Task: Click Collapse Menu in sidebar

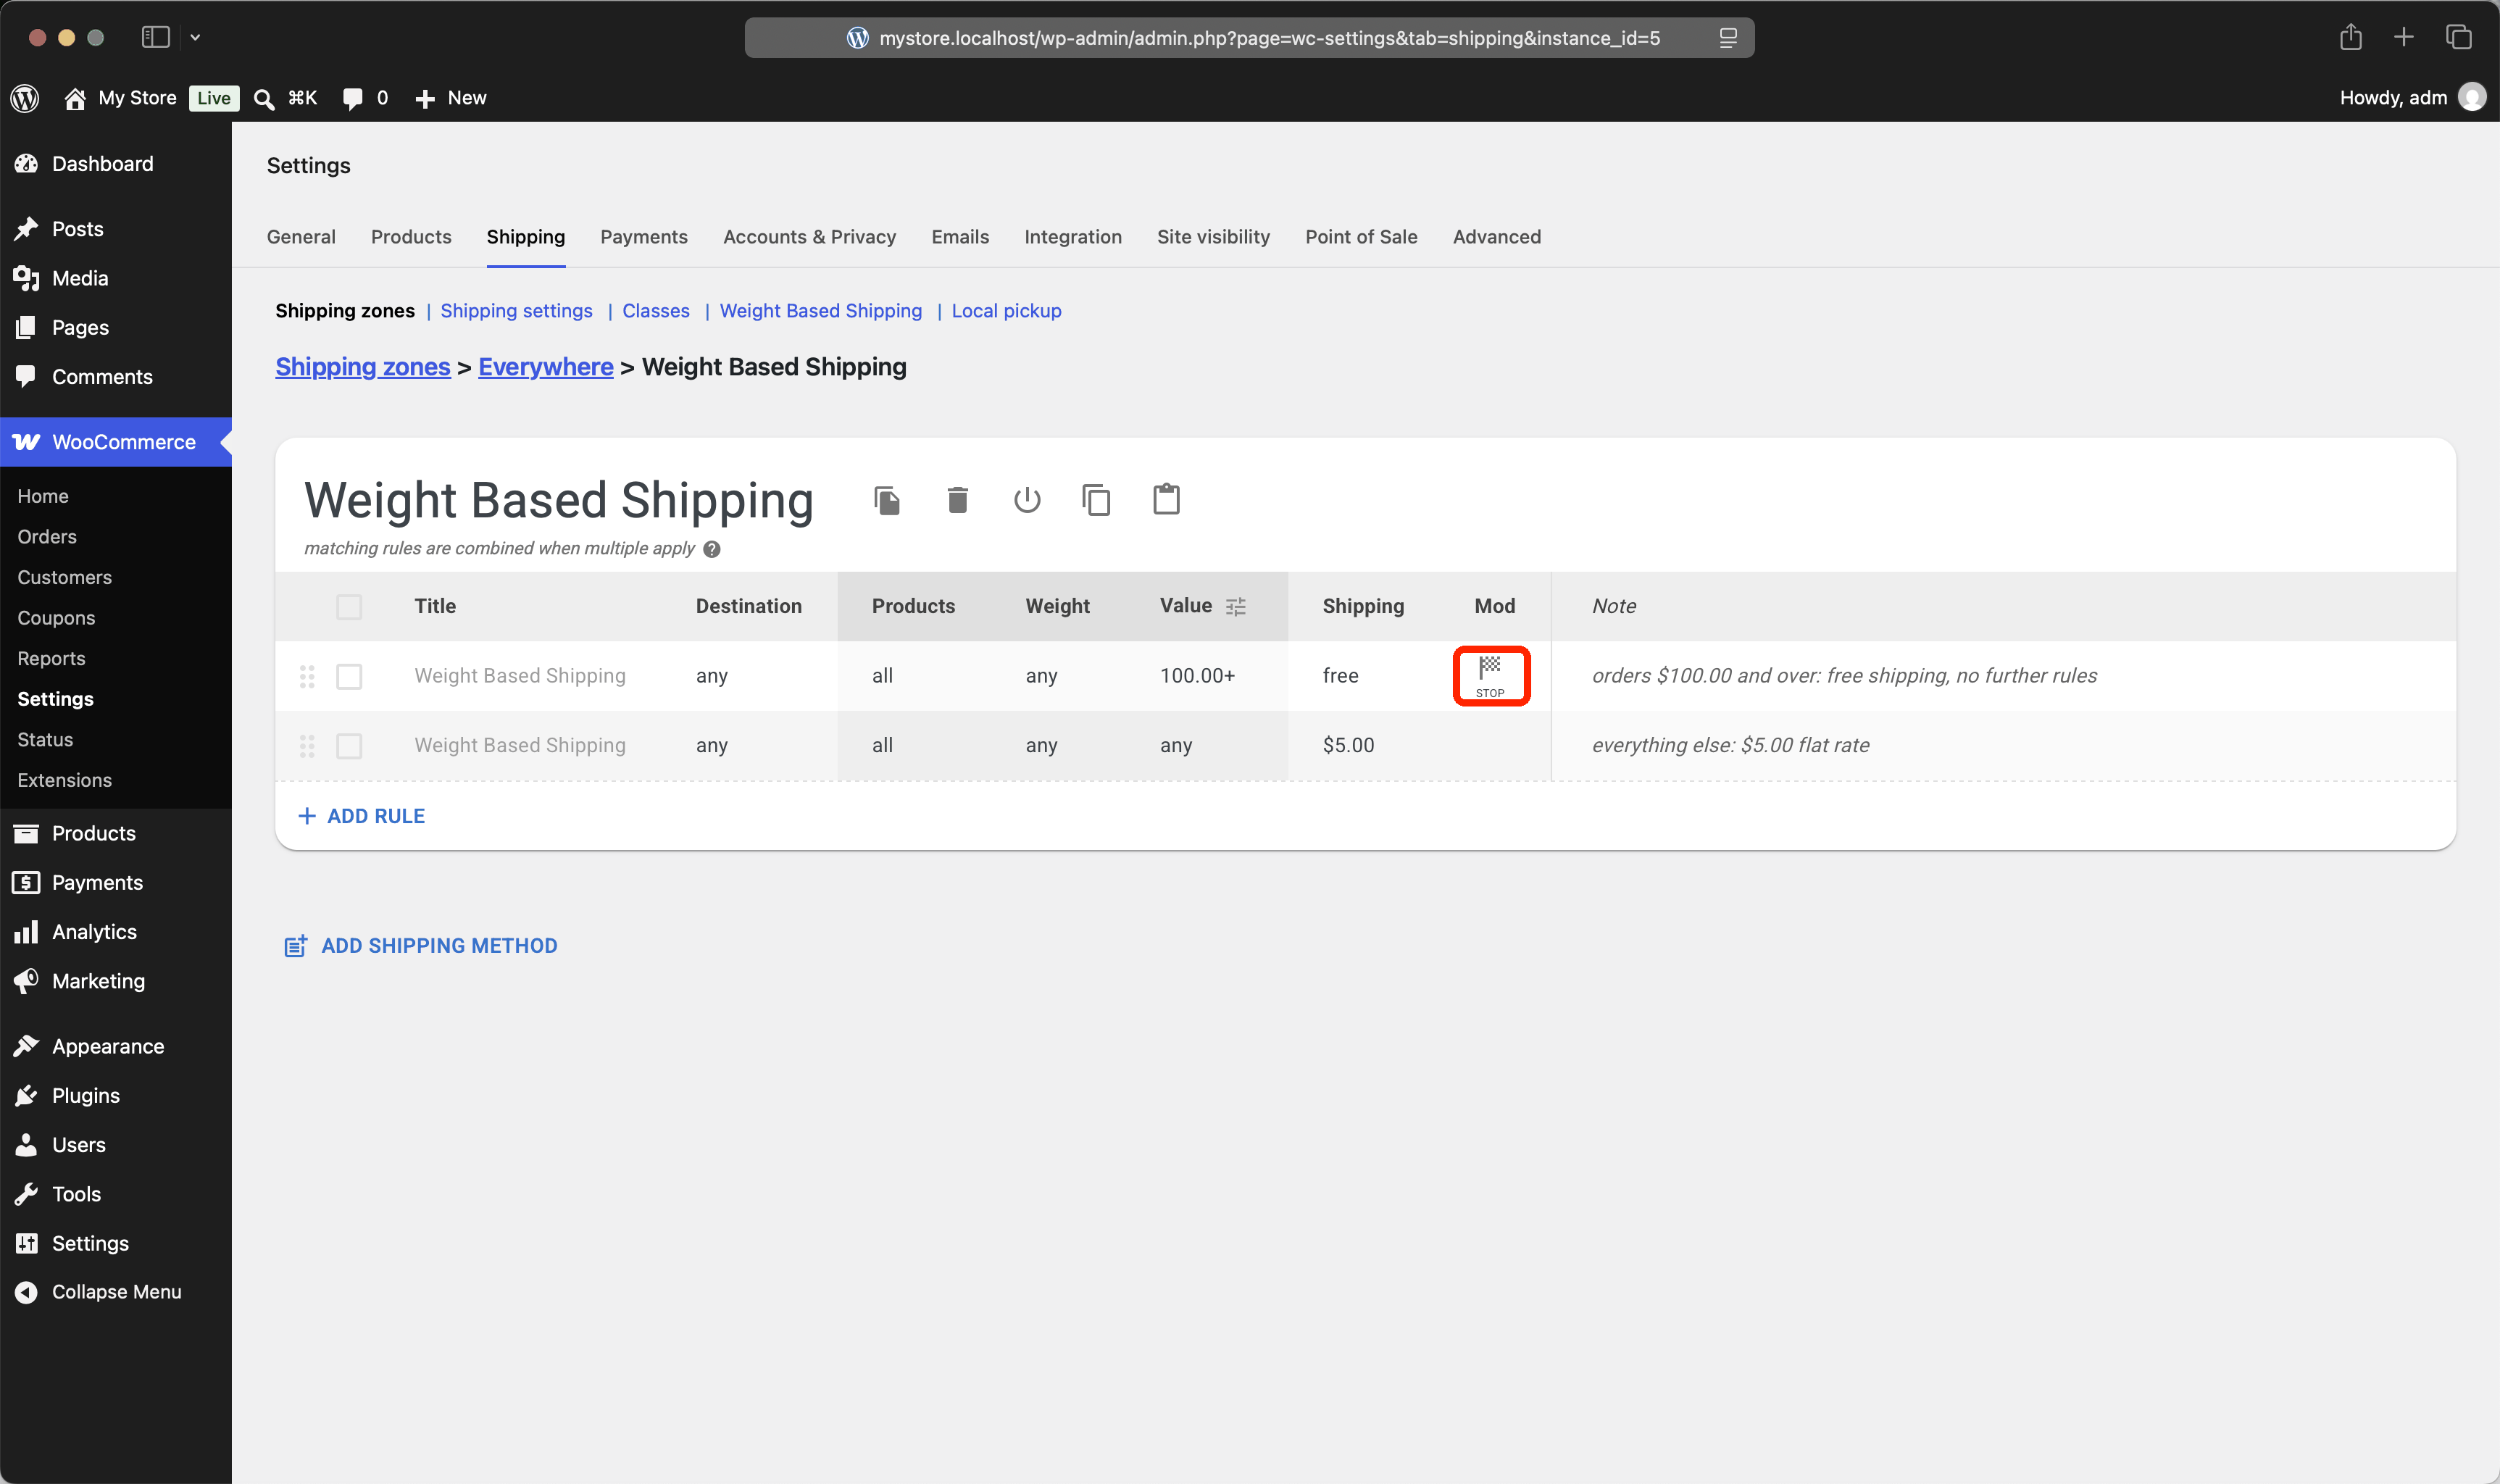Action: [x=98, y=1292]
